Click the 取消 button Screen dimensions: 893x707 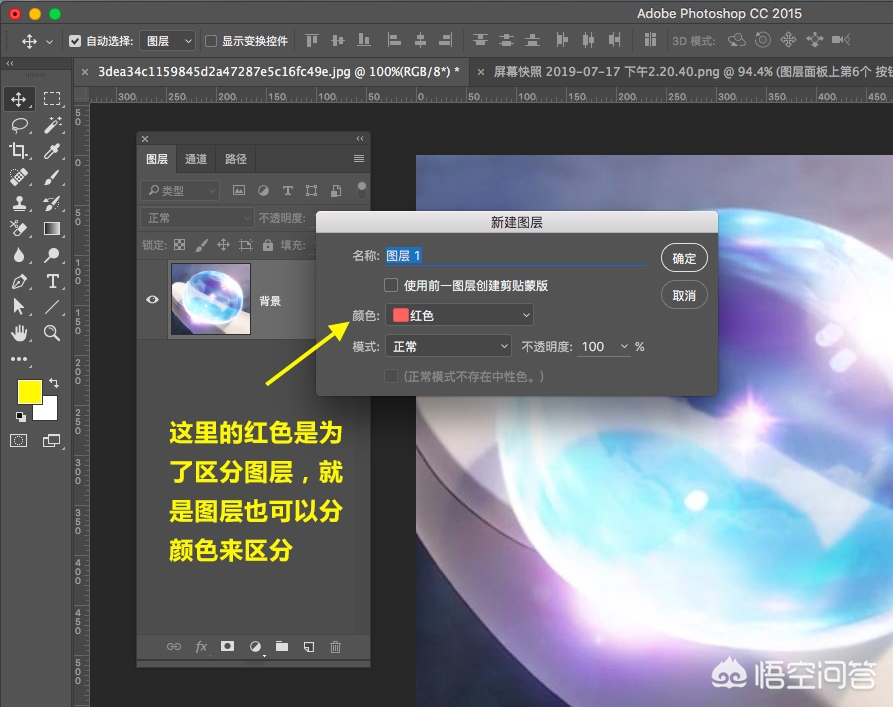click(x=683, y=294)
